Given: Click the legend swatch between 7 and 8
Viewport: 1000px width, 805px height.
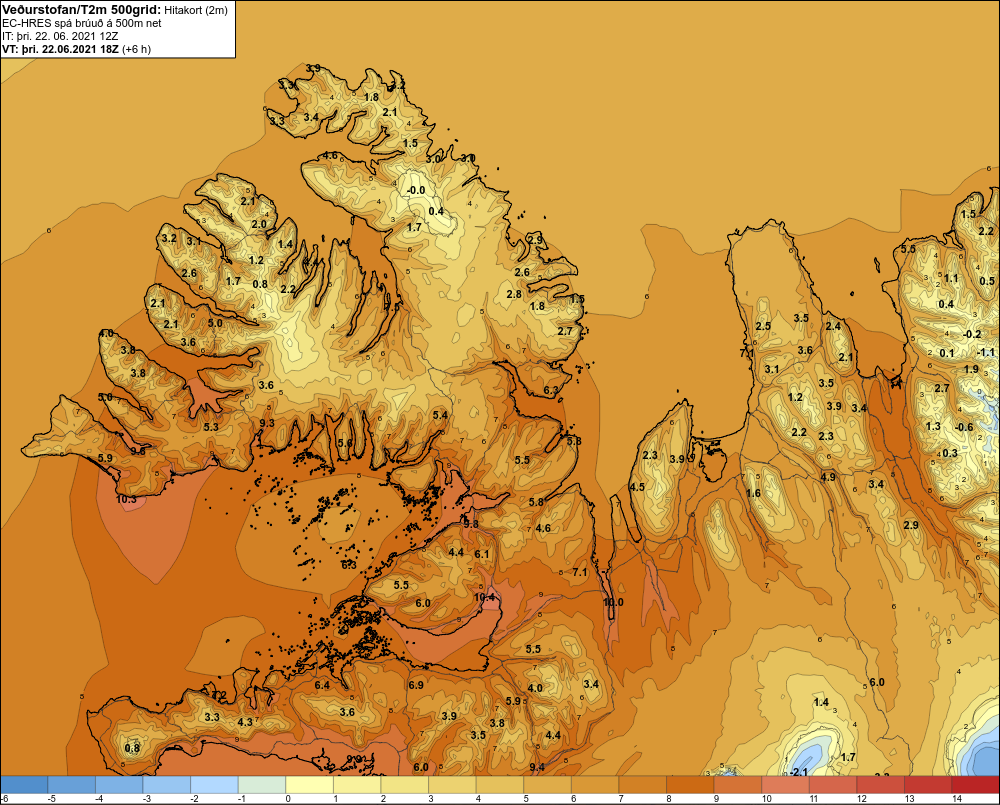Looking at the screenshot, I should tap(642, 785).
